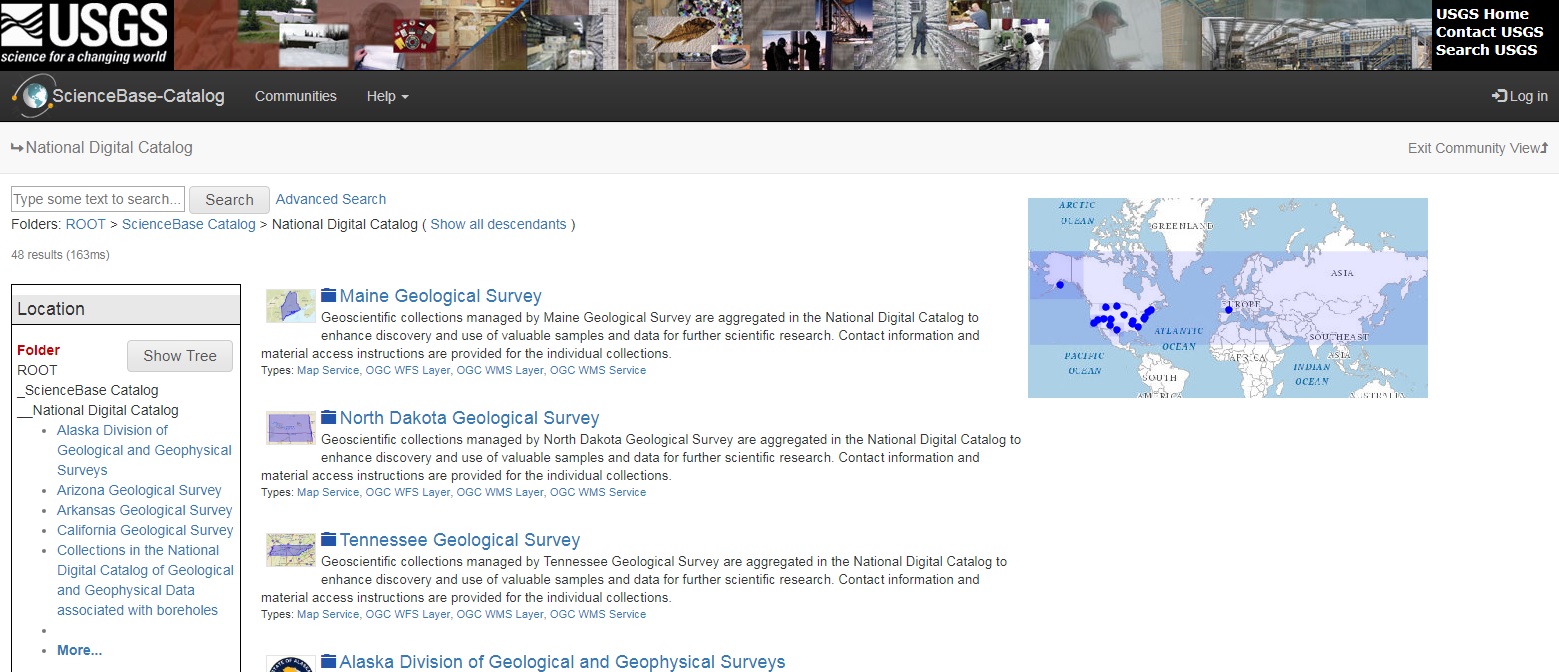
Task: Click the world map with blue markers
Action: 1227,297
